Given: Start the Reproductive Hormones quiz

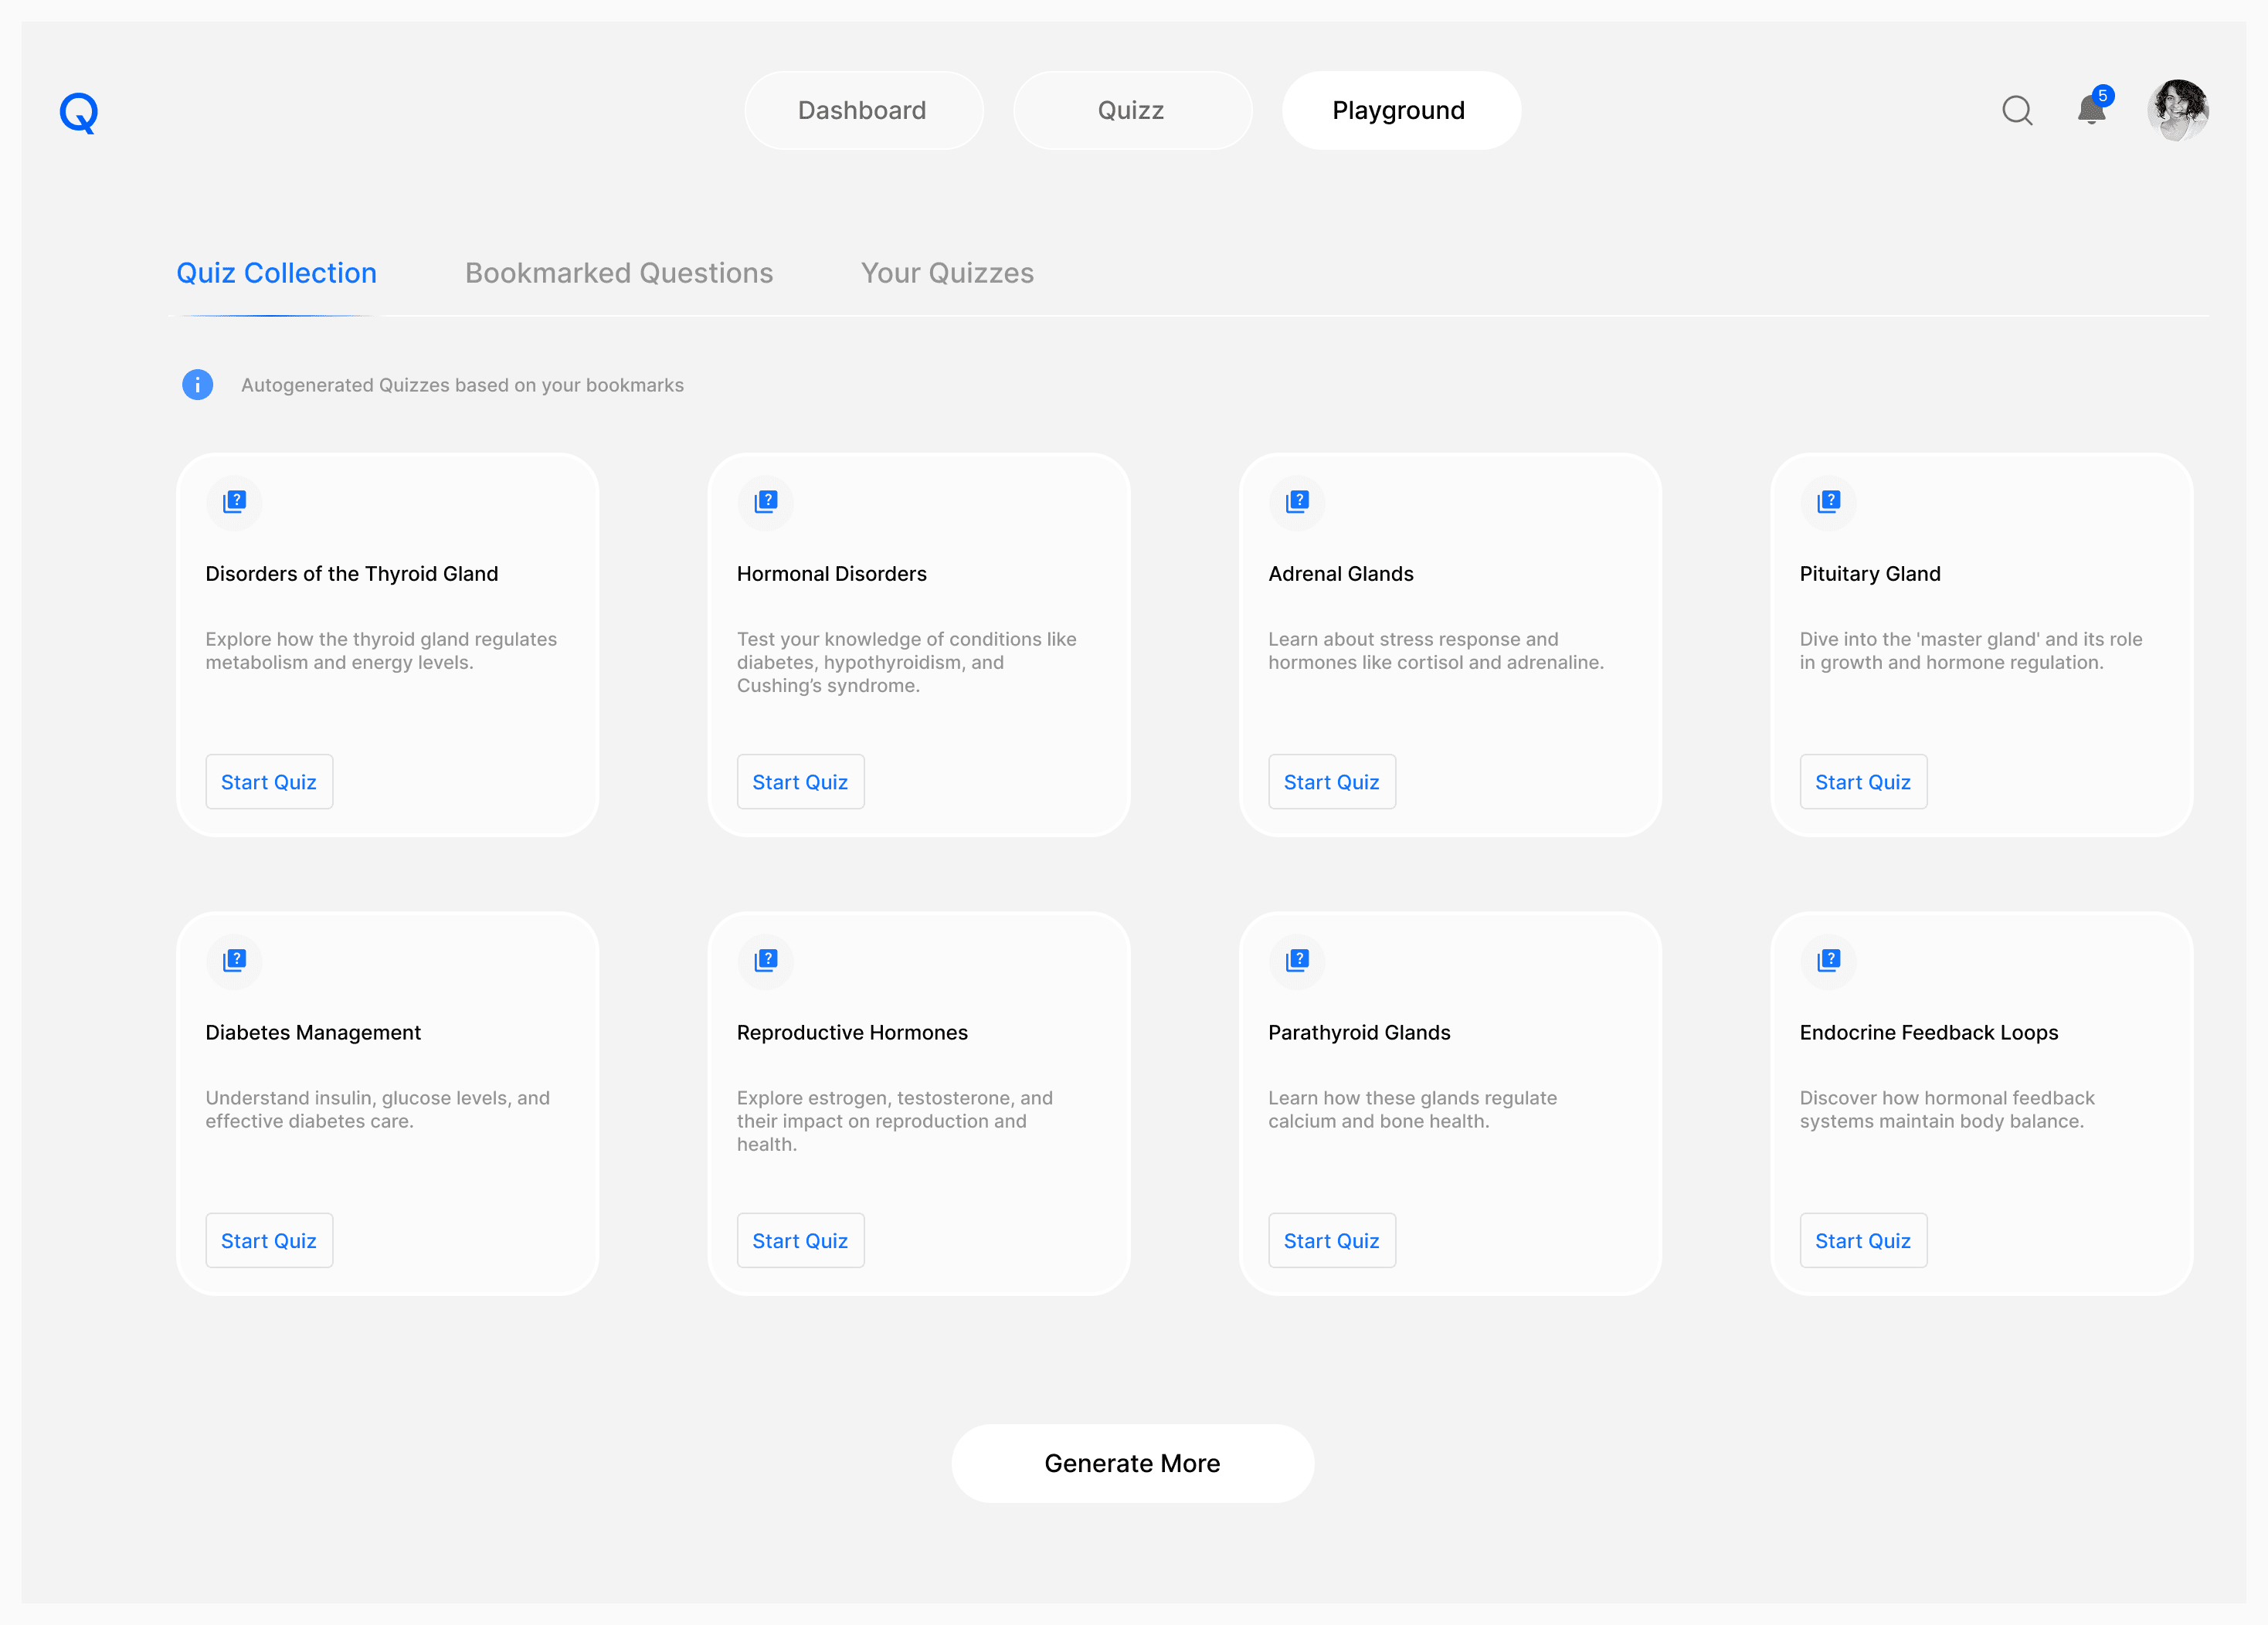Looking at the screenshot, I should click(x=799, y=1241).
